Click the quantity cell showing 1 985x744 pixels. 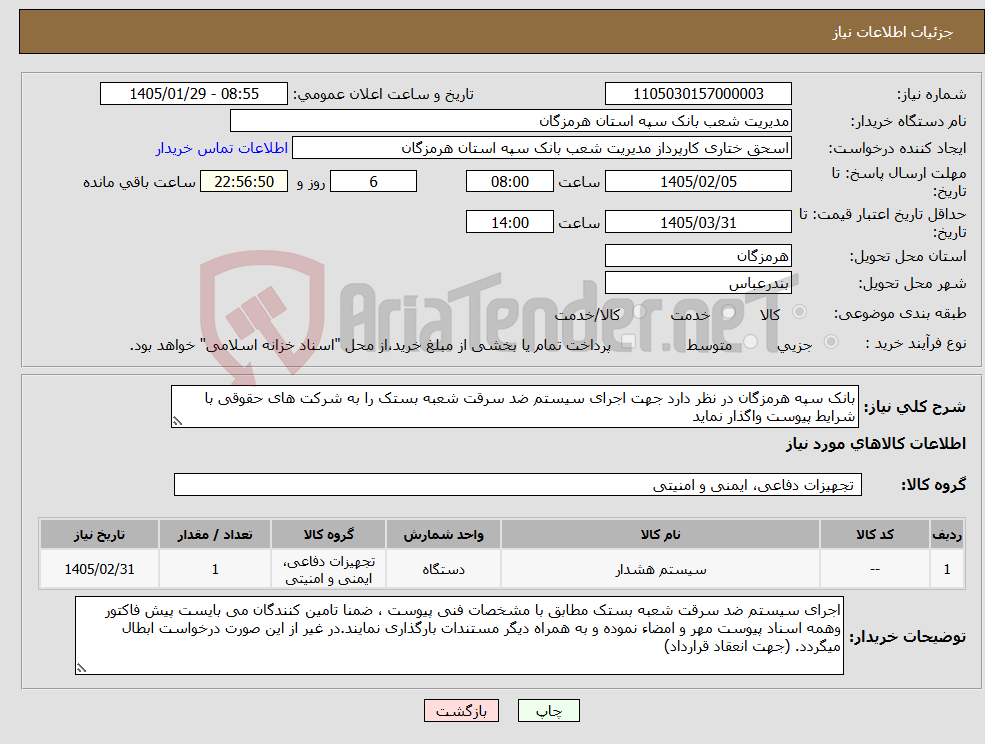pyautogui.click(x=215, y=569)
